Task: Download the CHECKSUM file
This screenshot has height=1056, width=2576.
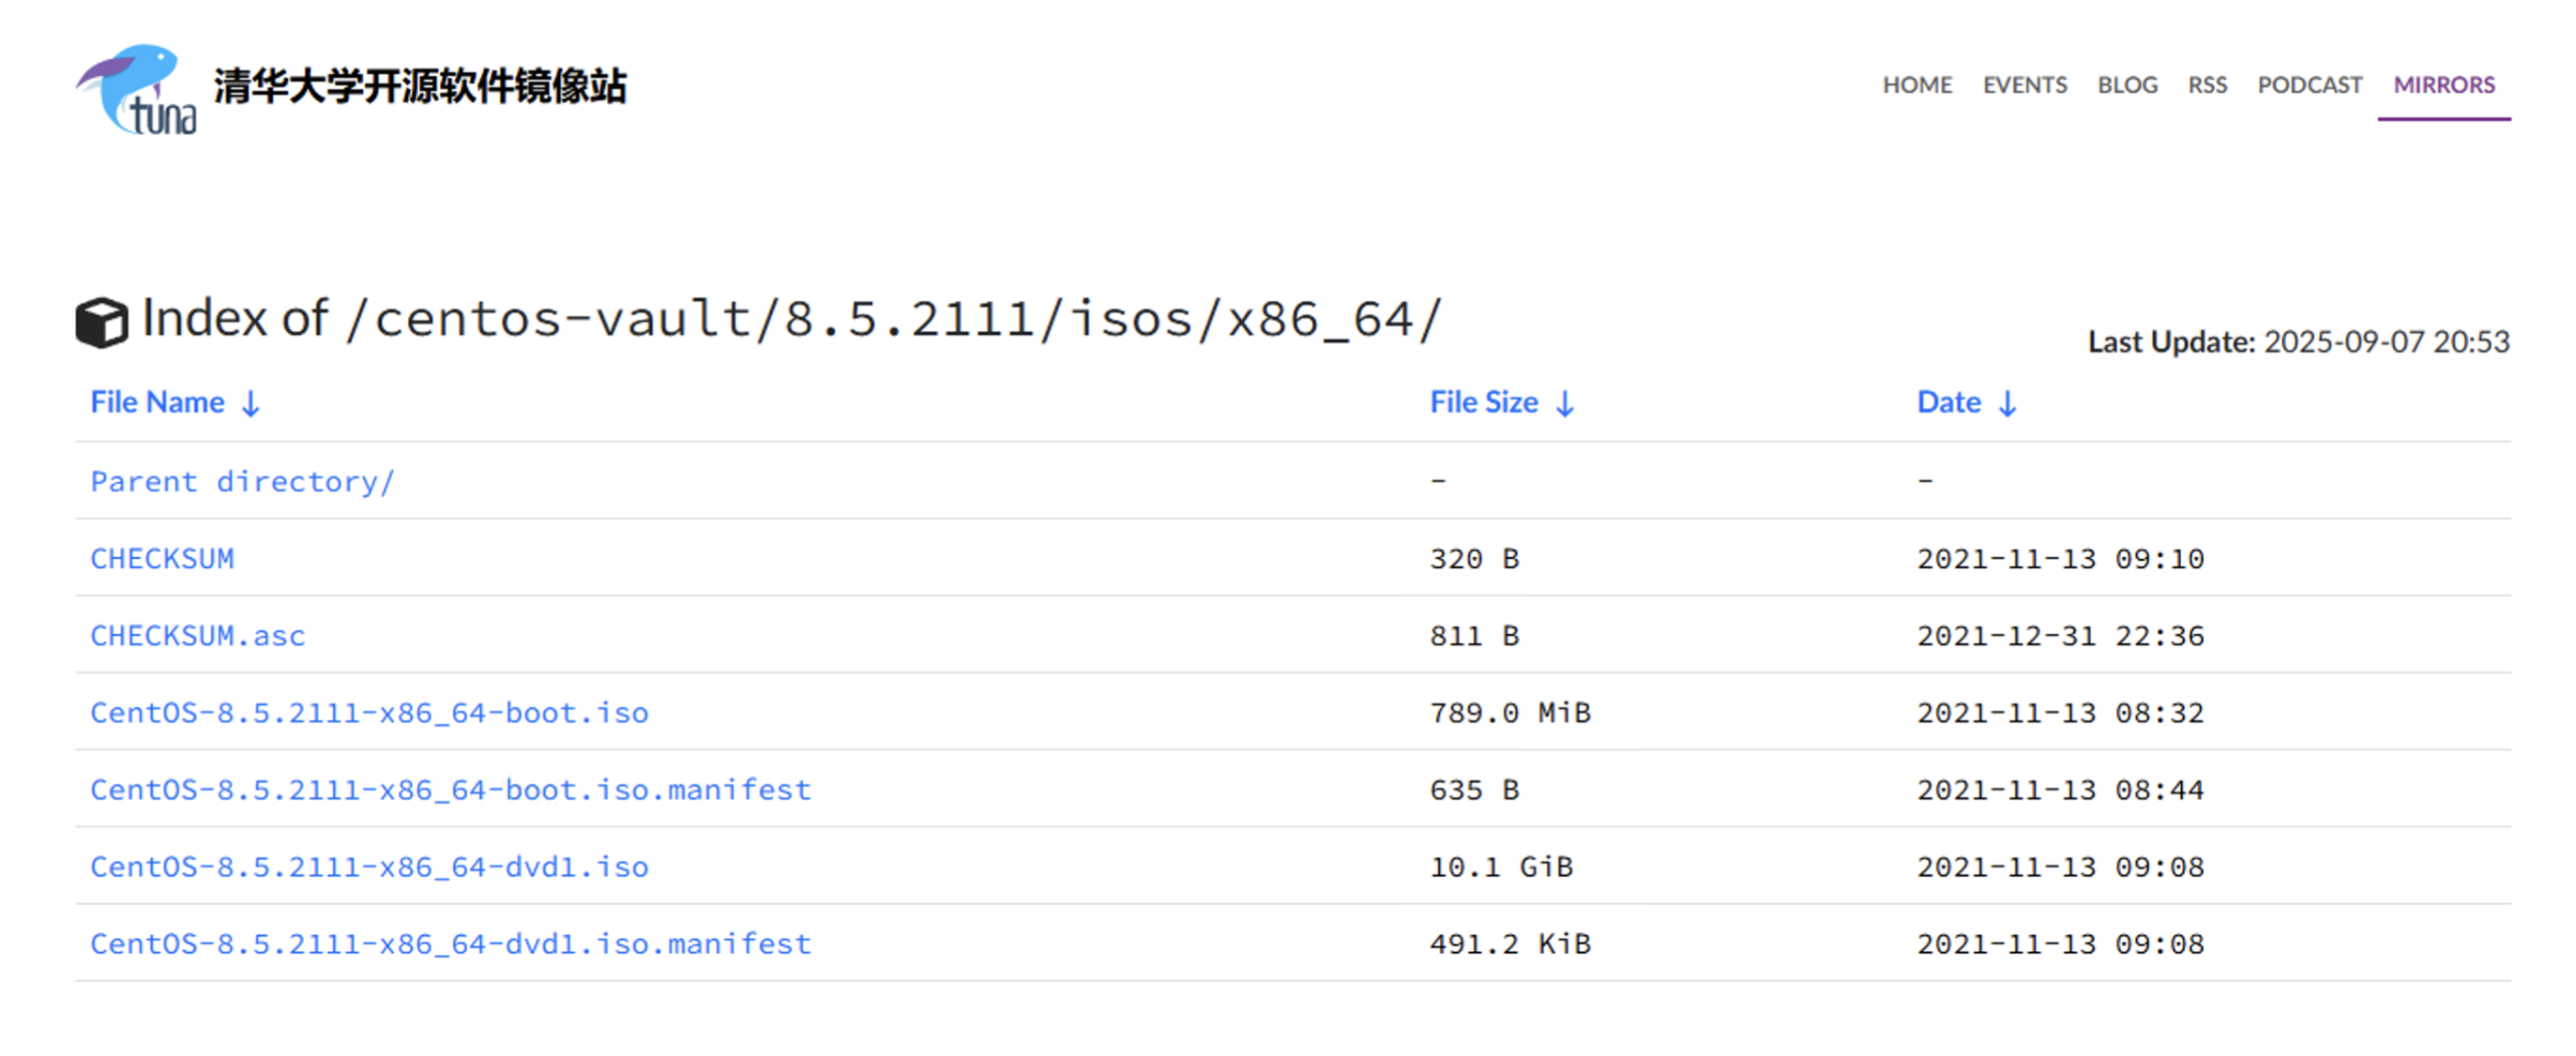Action: pyautogui.click(x=162, y=559)
